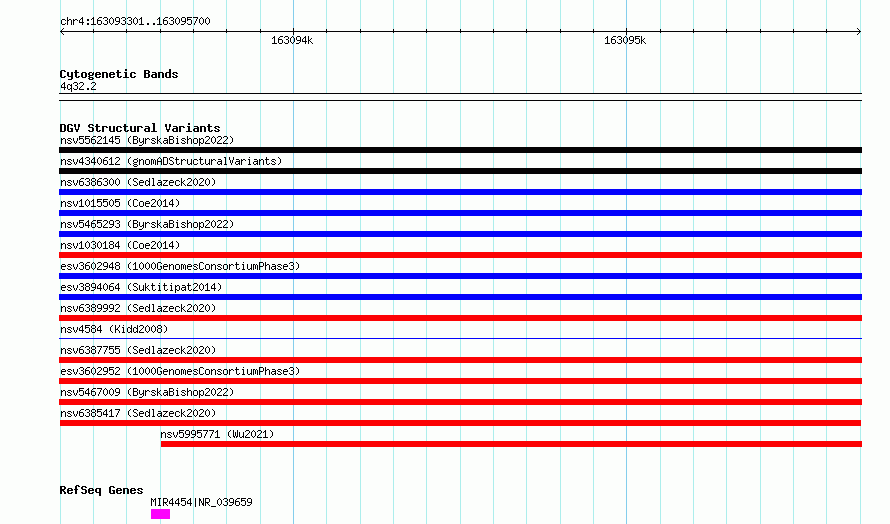Click the 163094k ruler tick label
890x524 pixels.
[x=292, y=41]
